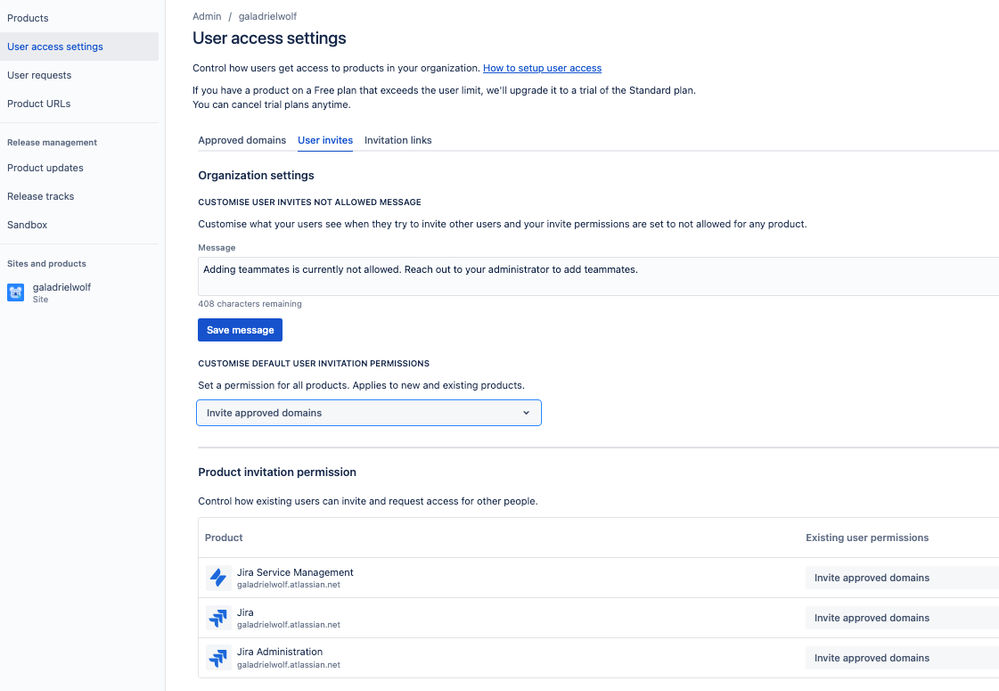Click the Jira Service Management product name
Viewport: 999px width, 691px height.
[x=295, y=573]
